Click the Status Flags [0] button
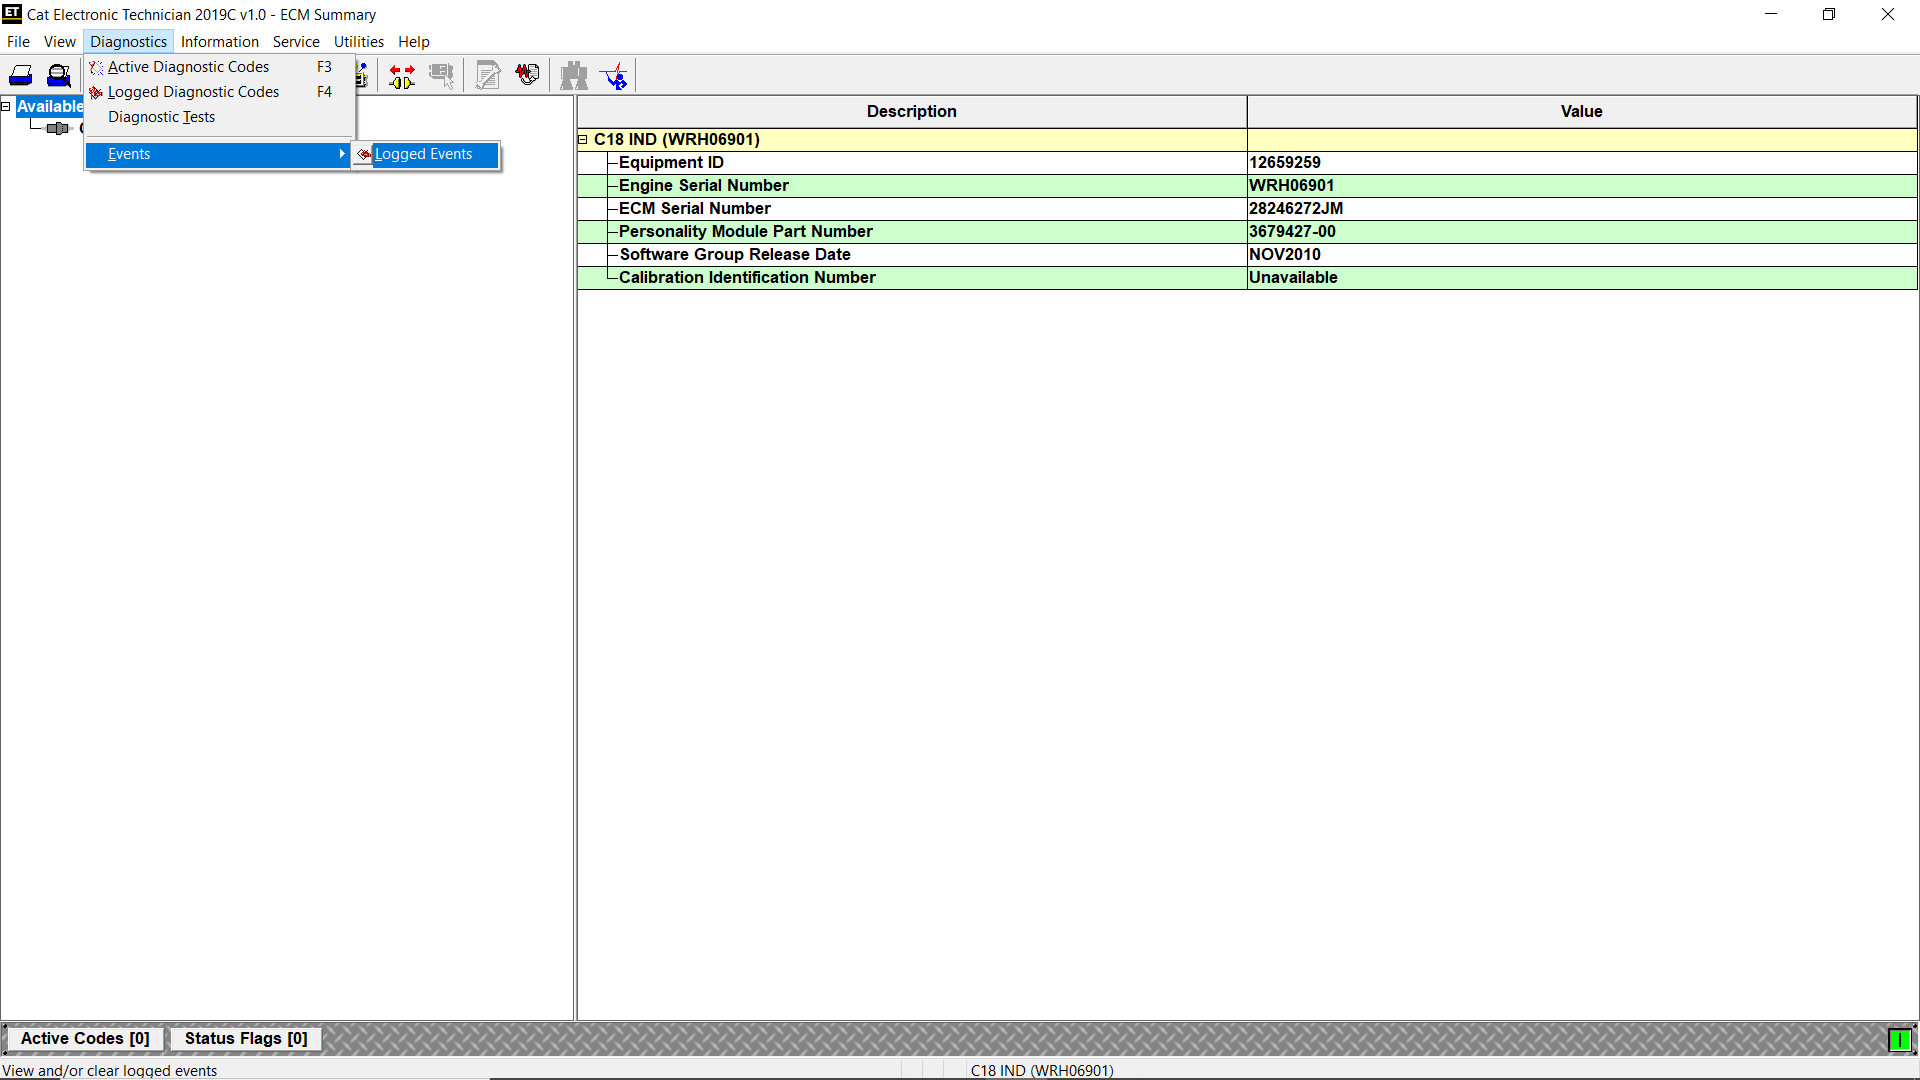This screenshot has height=1080, width=1920. click(x=245, y=1039)
